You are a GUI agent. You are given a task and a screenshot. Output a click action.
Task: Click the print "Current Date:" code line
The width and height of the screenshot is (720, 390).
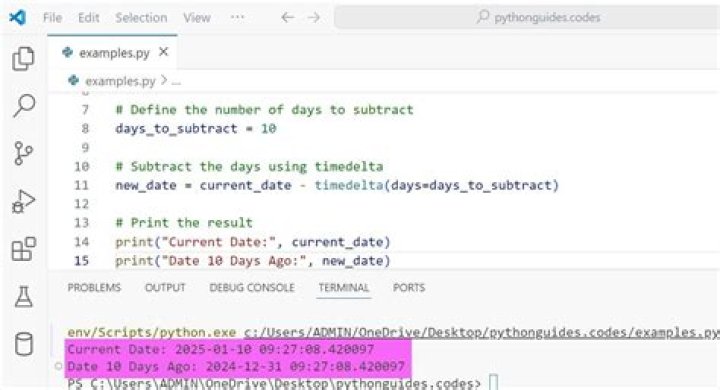pyautogui.click(x=253, y=242)
